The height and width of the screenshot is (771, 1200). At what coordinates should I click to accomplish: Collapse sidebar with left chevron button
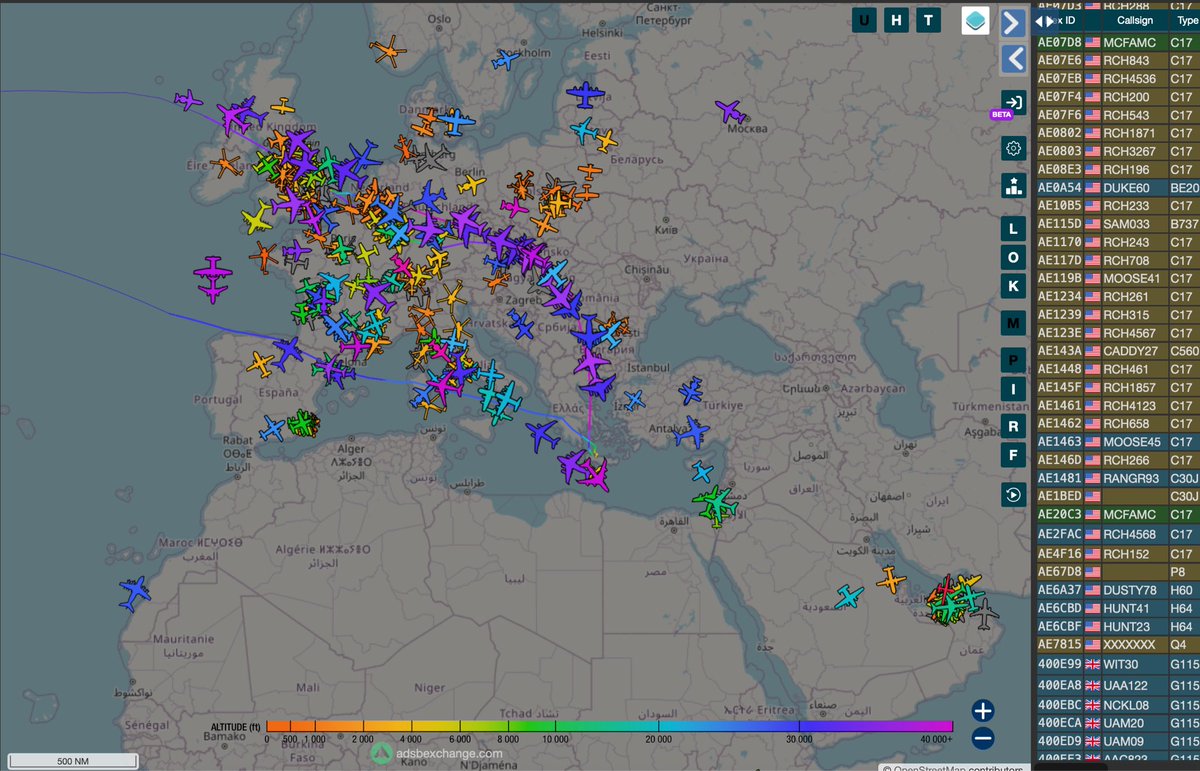(1014, 59)
